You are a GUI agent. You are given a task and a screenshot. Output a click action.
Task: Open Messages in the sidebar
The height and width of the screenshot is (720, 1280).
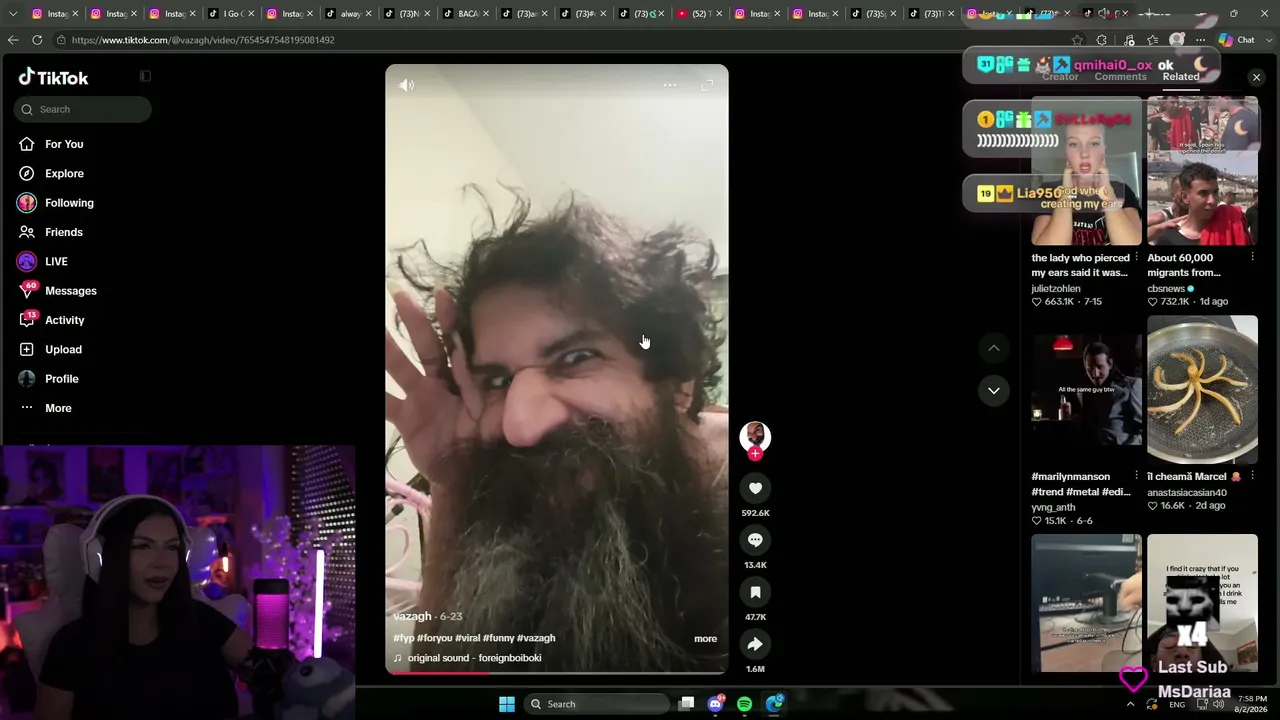click(x=70, y=291)
